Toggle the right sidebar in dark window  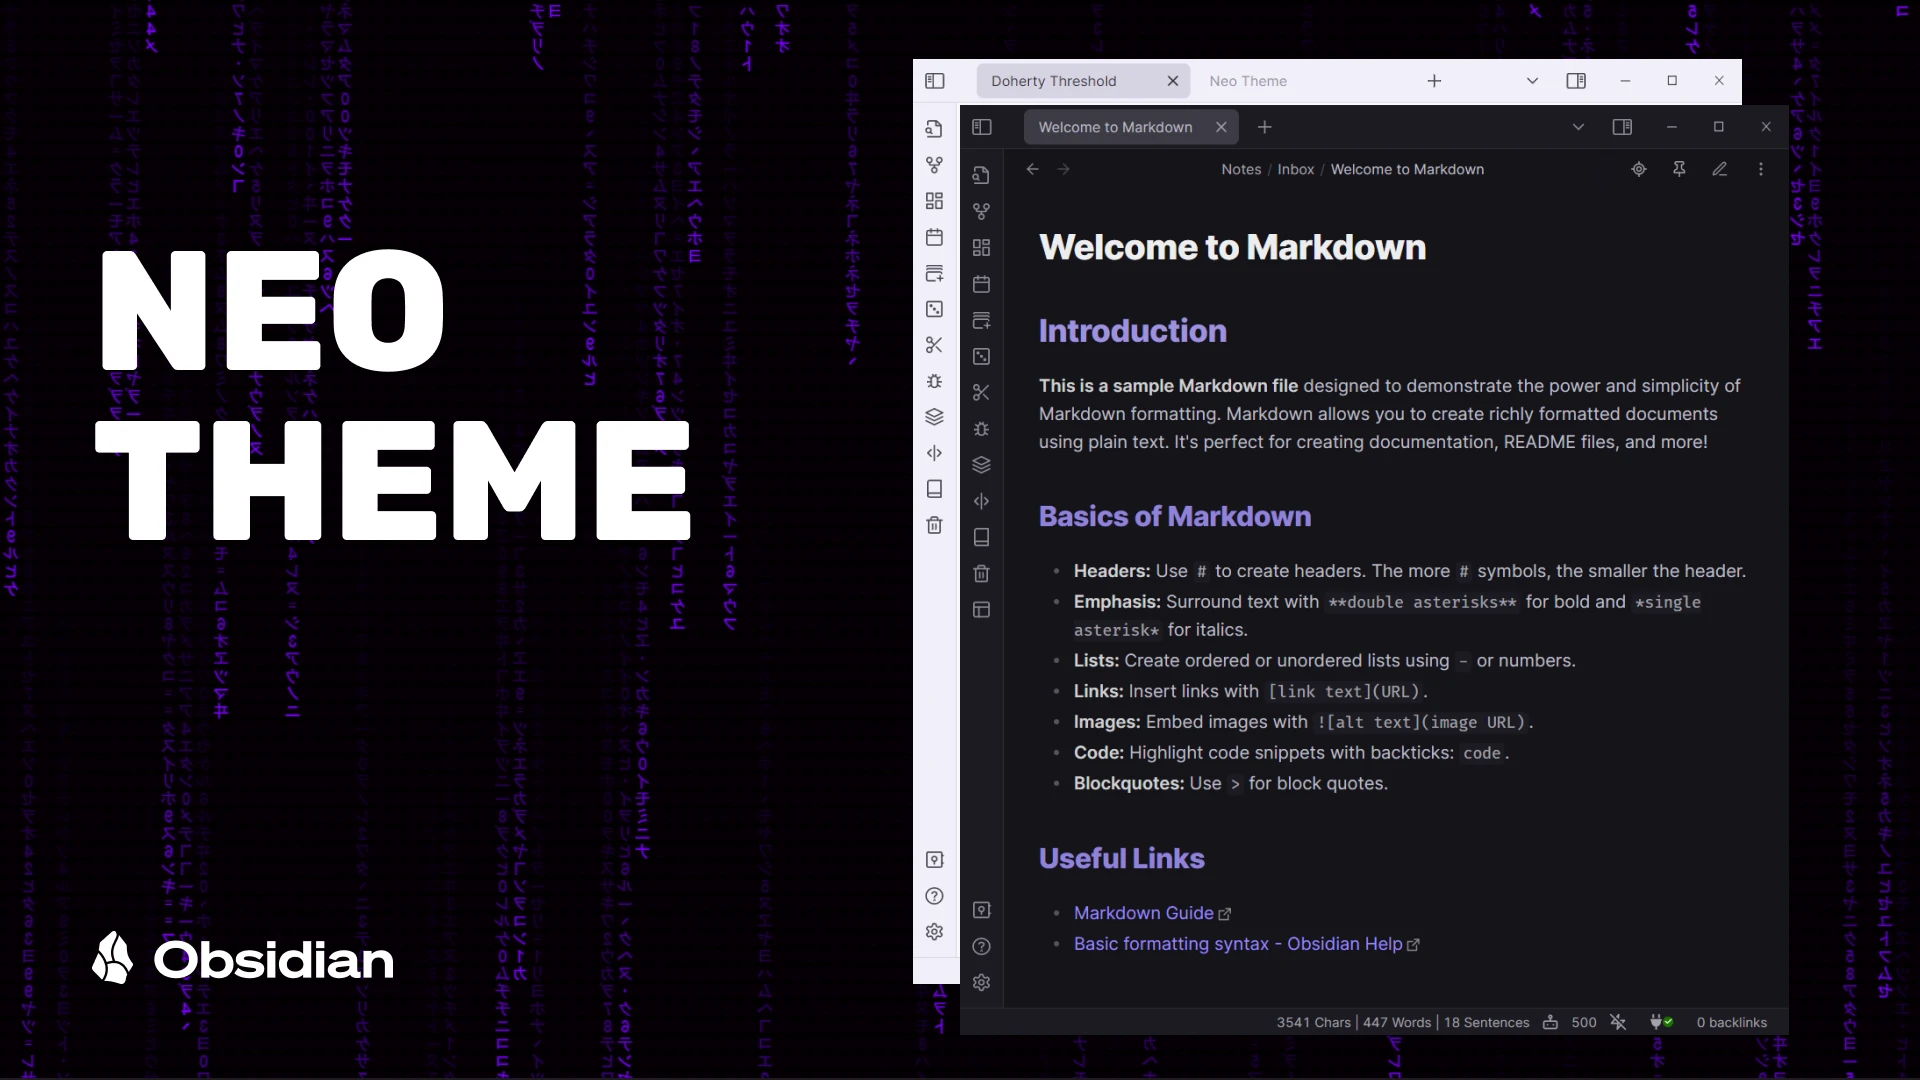tap(1622, 127)
